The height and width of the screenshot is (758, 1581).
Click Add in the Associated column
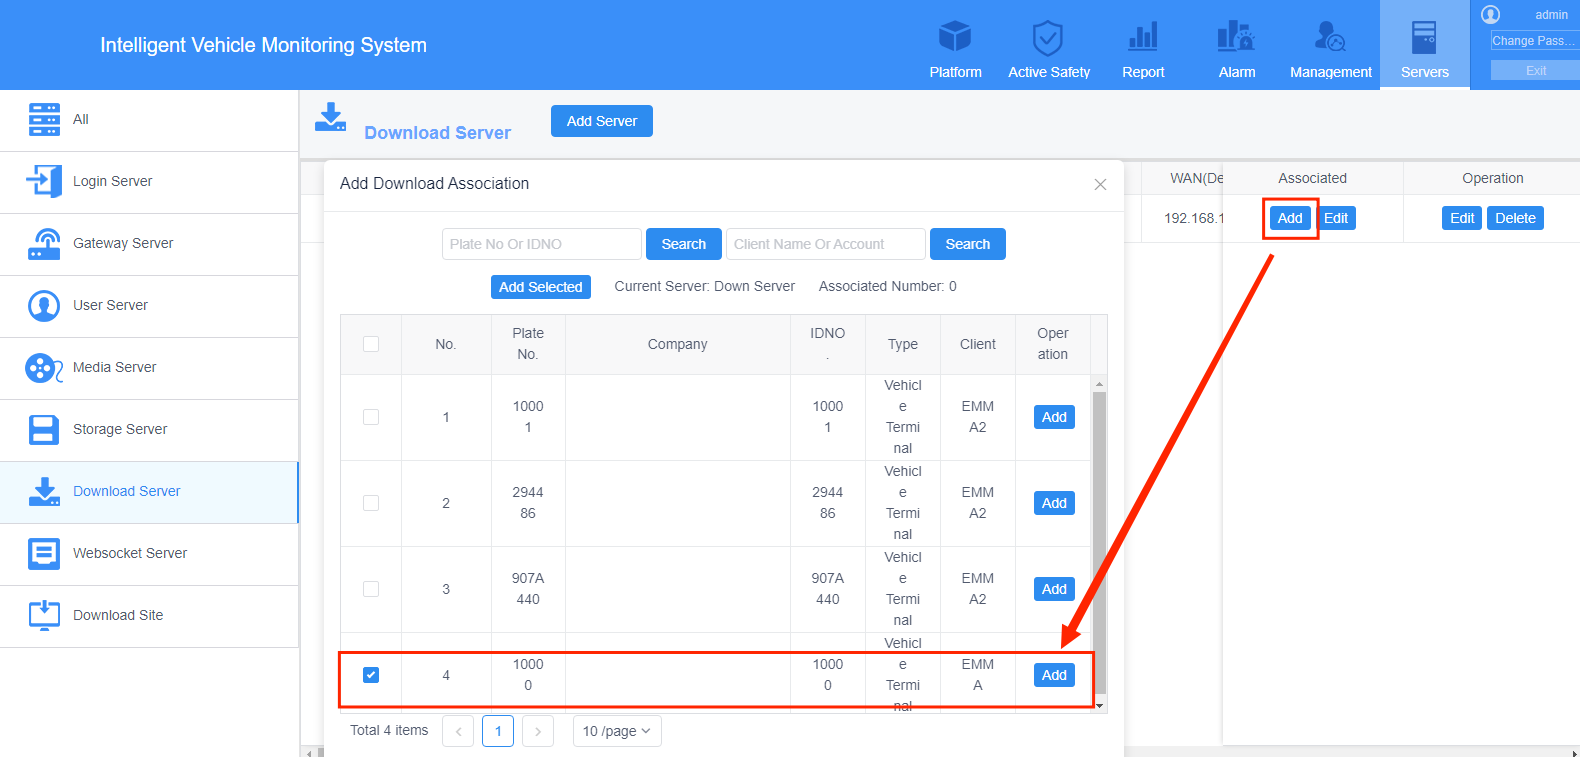(x=1290, y=218)
